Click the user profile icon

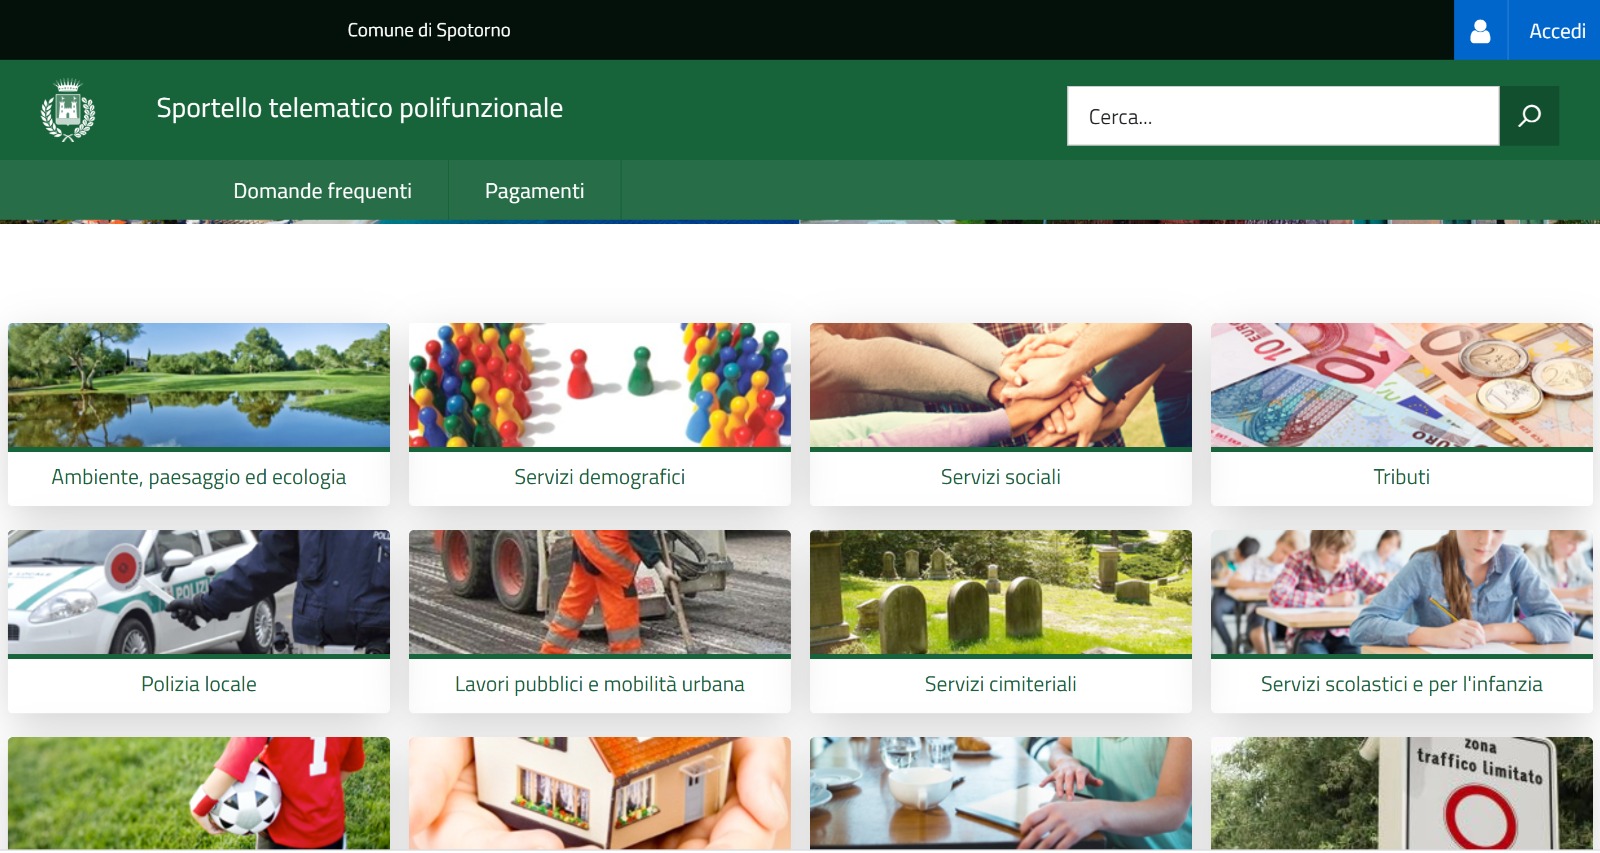click(1480, 31)
